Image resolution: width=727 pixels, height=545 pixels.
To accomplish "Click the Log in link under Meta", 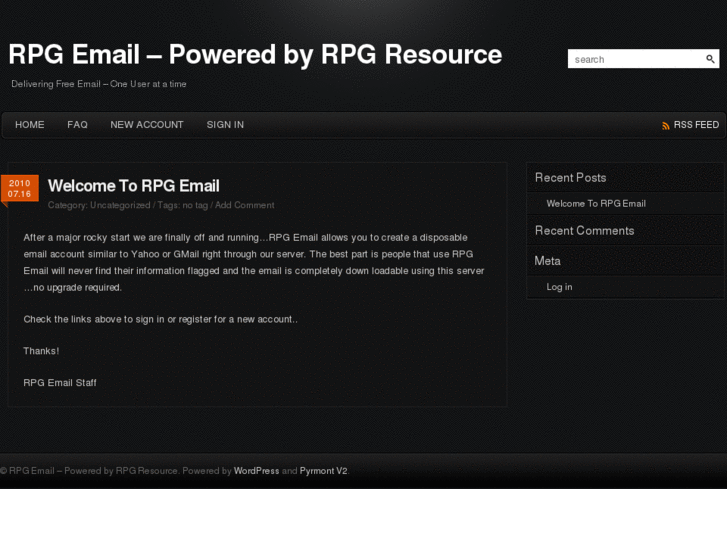I will click(x=559, y=287).
